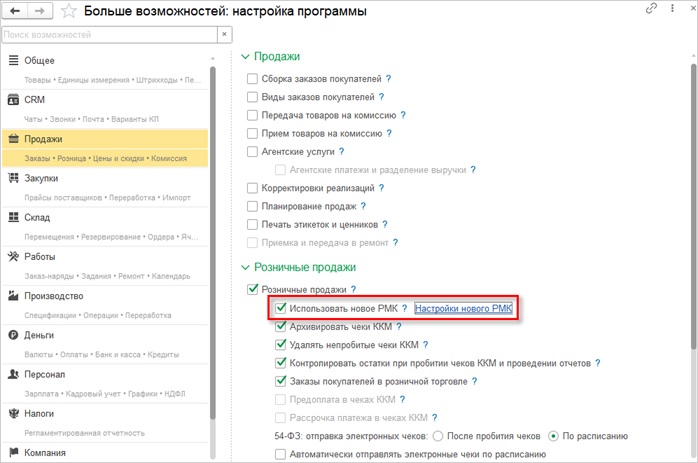Enable Корректировки реализаций checkbox
Image resolution: width=698 pixels, height=463 pixels.
(252, 188)
